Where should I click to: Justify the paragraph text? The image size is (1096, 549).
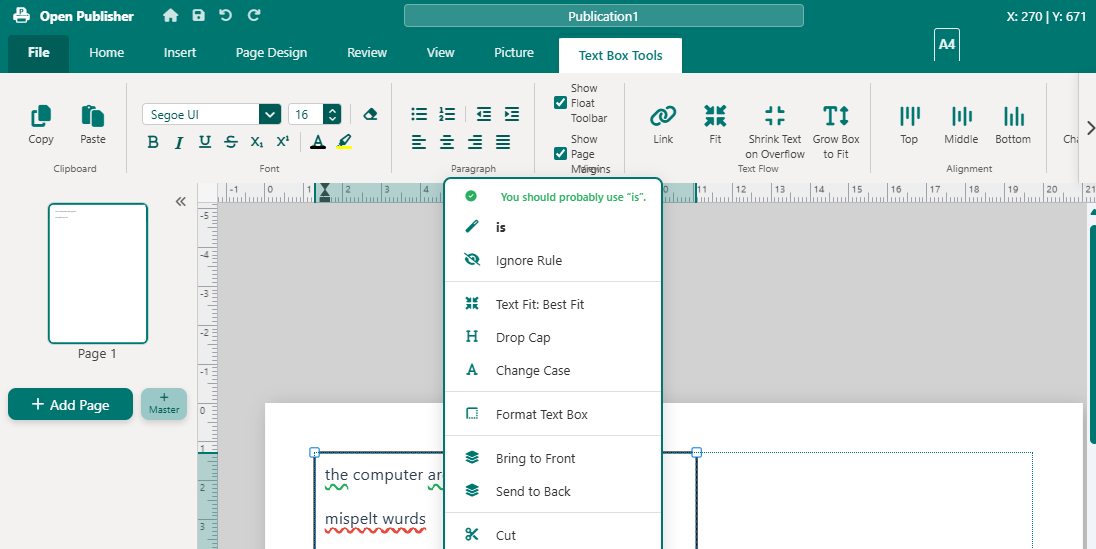pos(503,143)
